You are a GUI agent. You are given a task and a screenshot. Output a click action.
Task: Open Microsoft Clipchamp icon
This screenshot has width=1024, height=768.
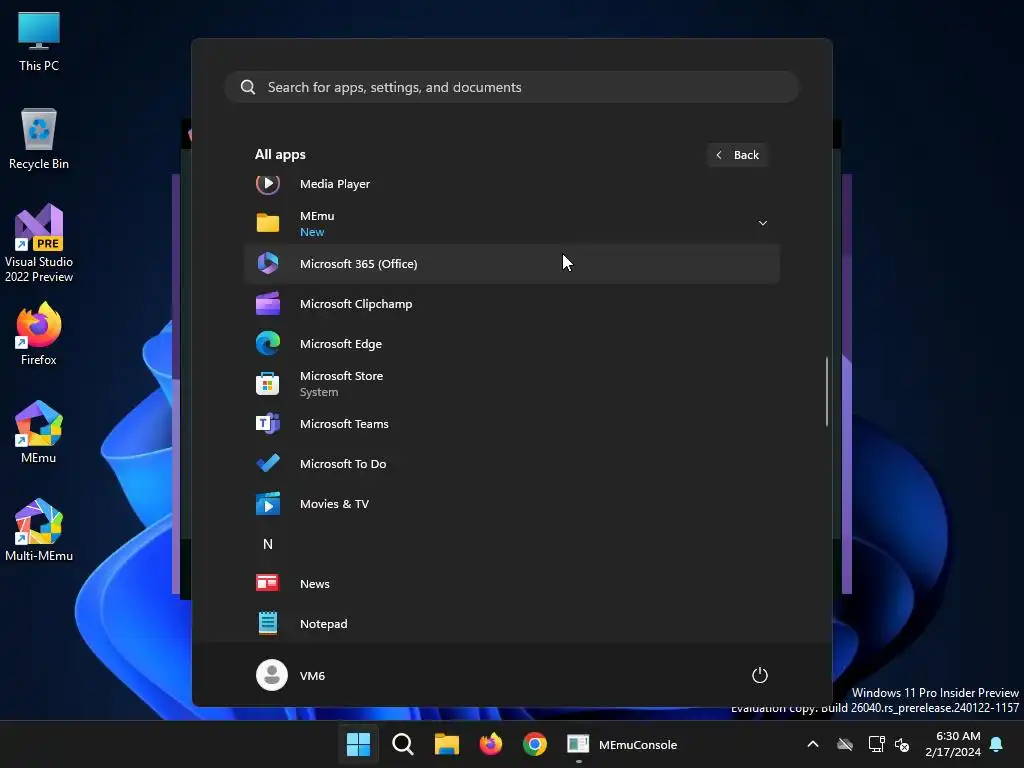(x=268, y=304)
